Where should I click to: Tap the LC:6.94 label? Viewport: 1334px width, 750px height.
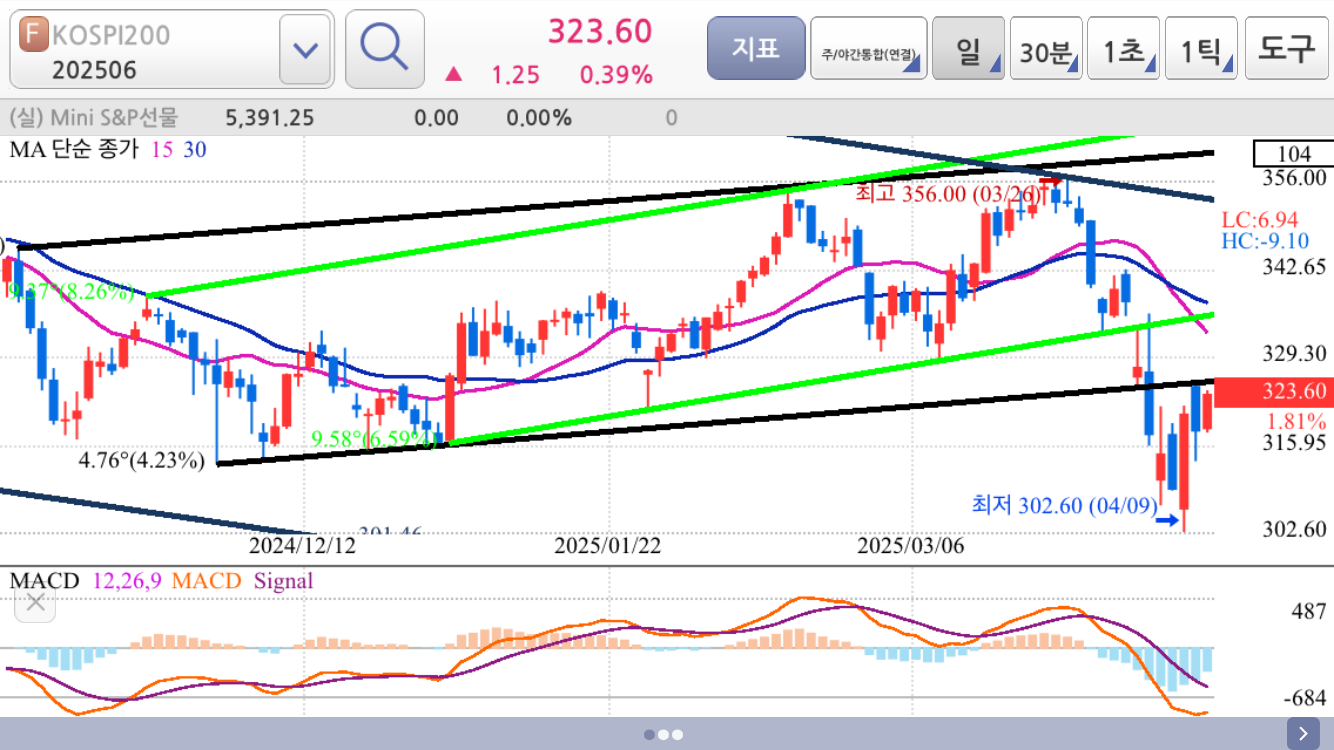(x=1260, y=219)
